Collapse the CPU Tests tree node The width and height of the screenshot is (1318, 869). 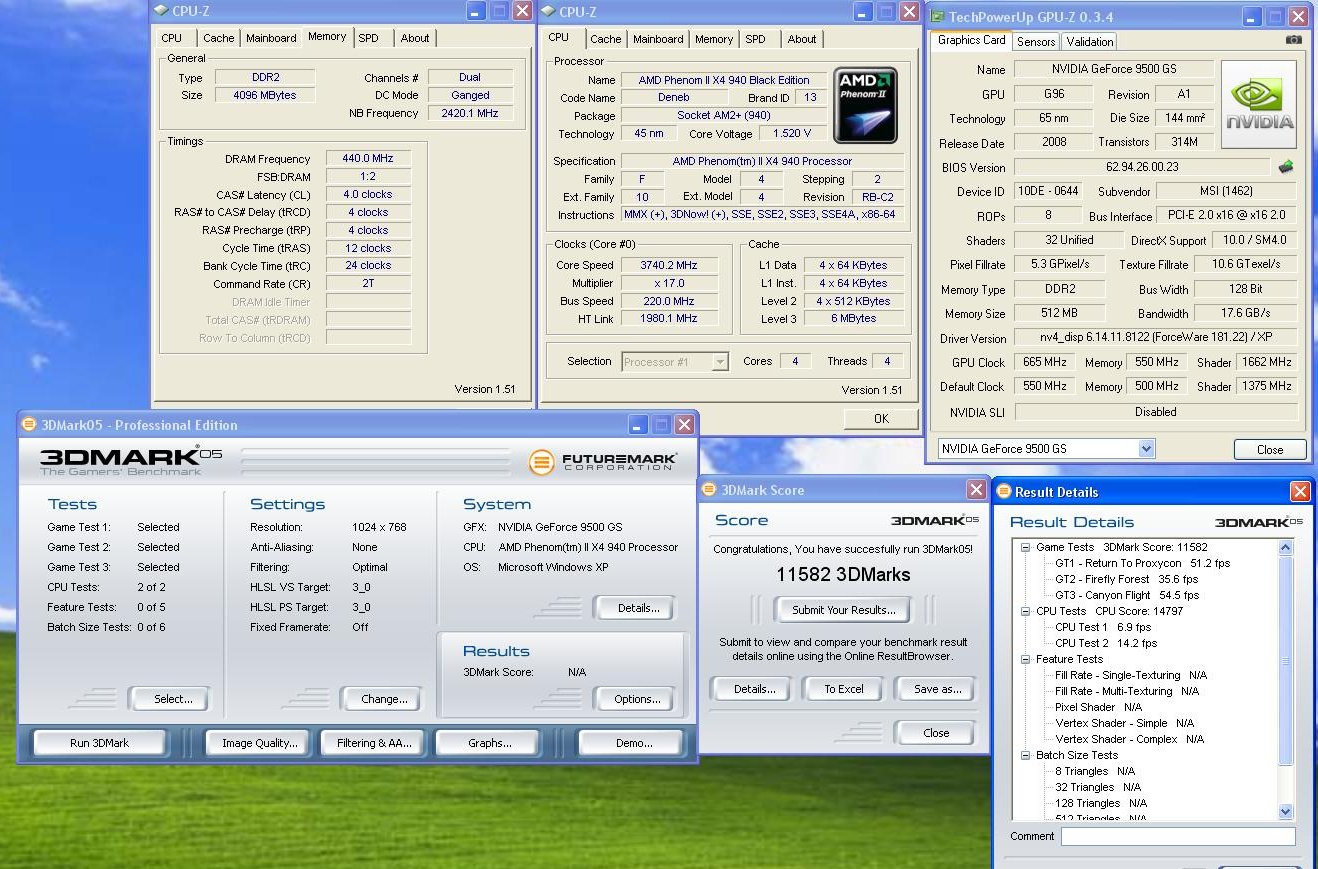[1025, 611]
